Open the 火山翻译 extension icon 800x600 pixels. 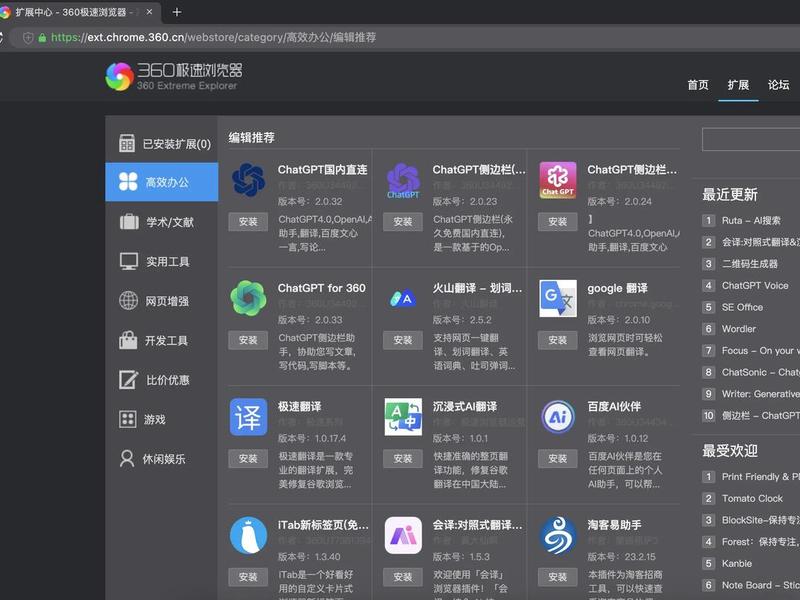click(x=403, y=298)
